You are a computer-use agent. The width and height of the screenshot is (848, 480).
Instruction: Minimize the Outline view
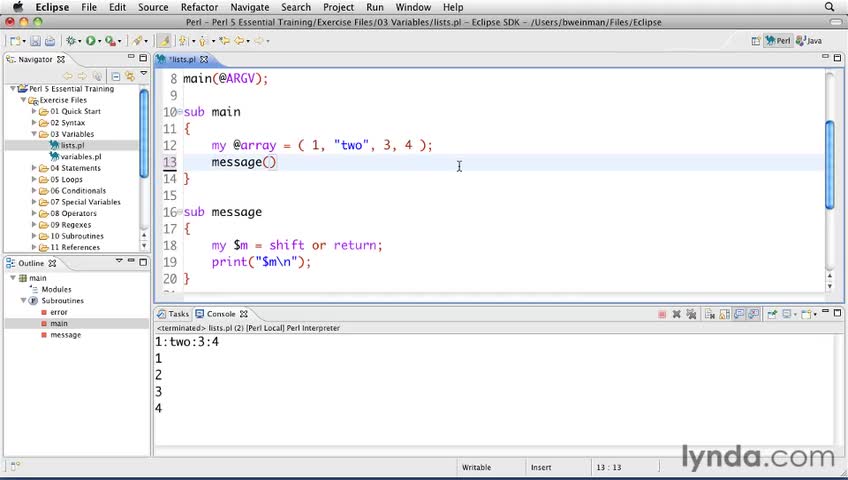pyautogui.click(x=131, y=261)
